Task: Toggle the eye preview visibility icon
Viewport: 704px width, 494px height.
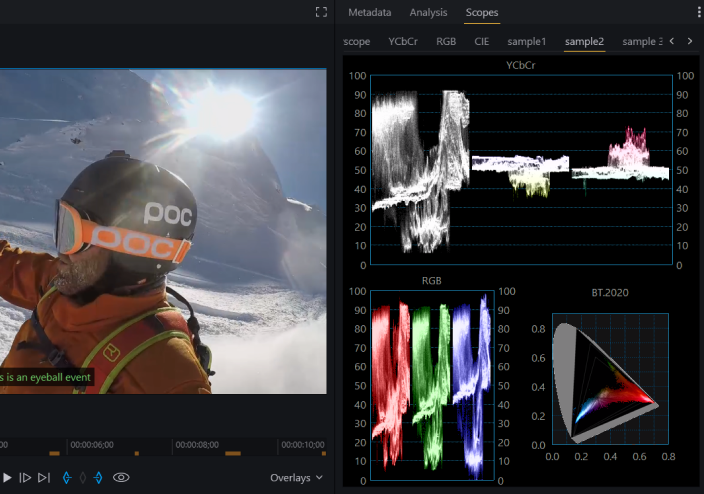Action: (x=121, y=478)
